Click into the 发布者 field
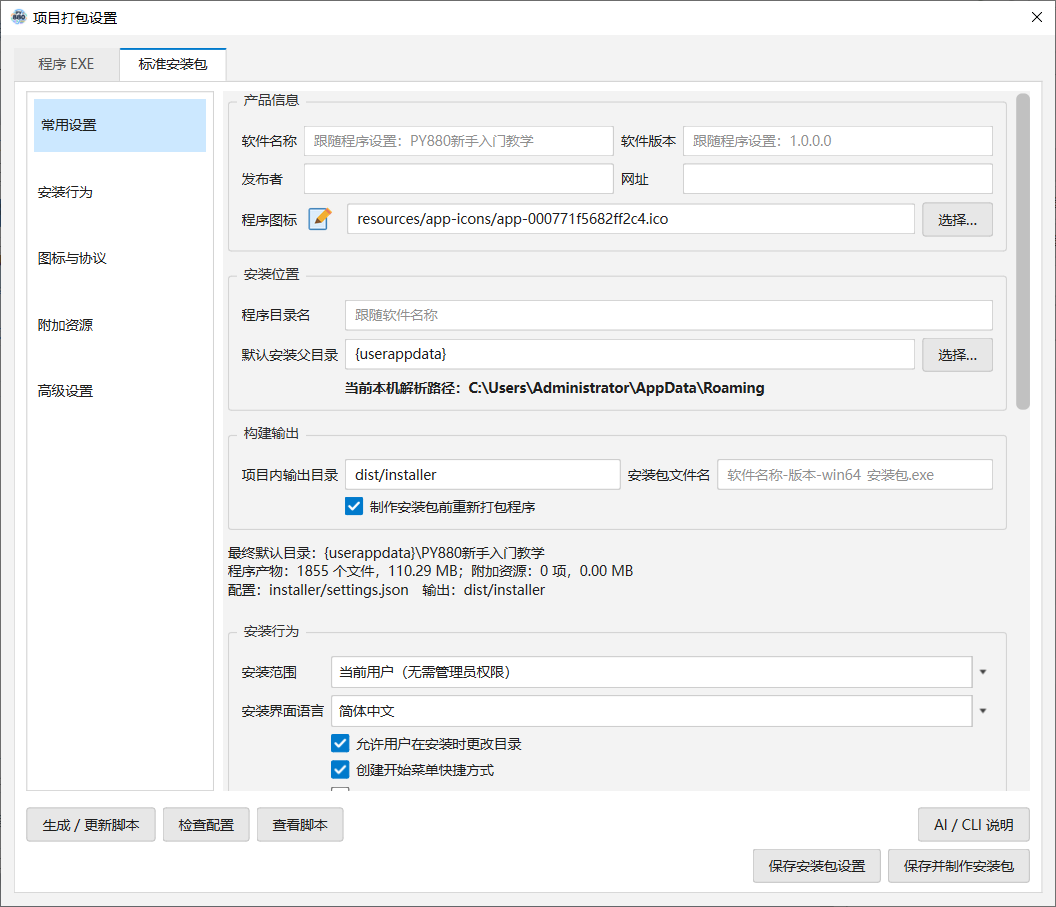 pos(459,178)
